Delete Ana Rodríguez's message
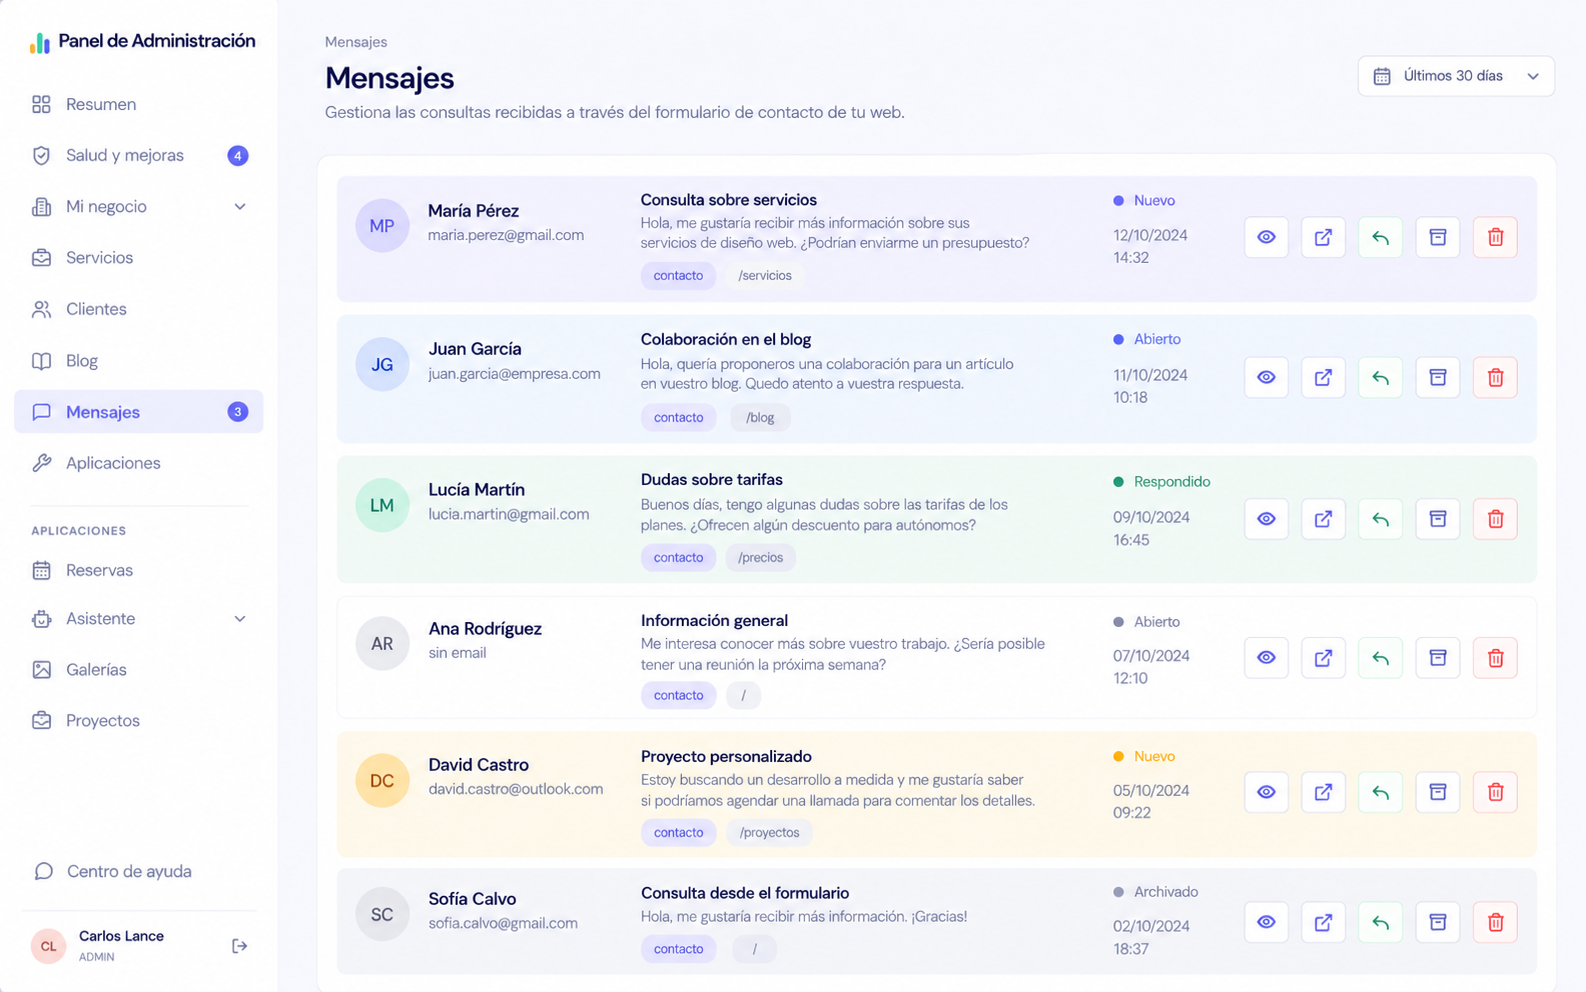This screenshot has height=992, width=1586. 1495,658
